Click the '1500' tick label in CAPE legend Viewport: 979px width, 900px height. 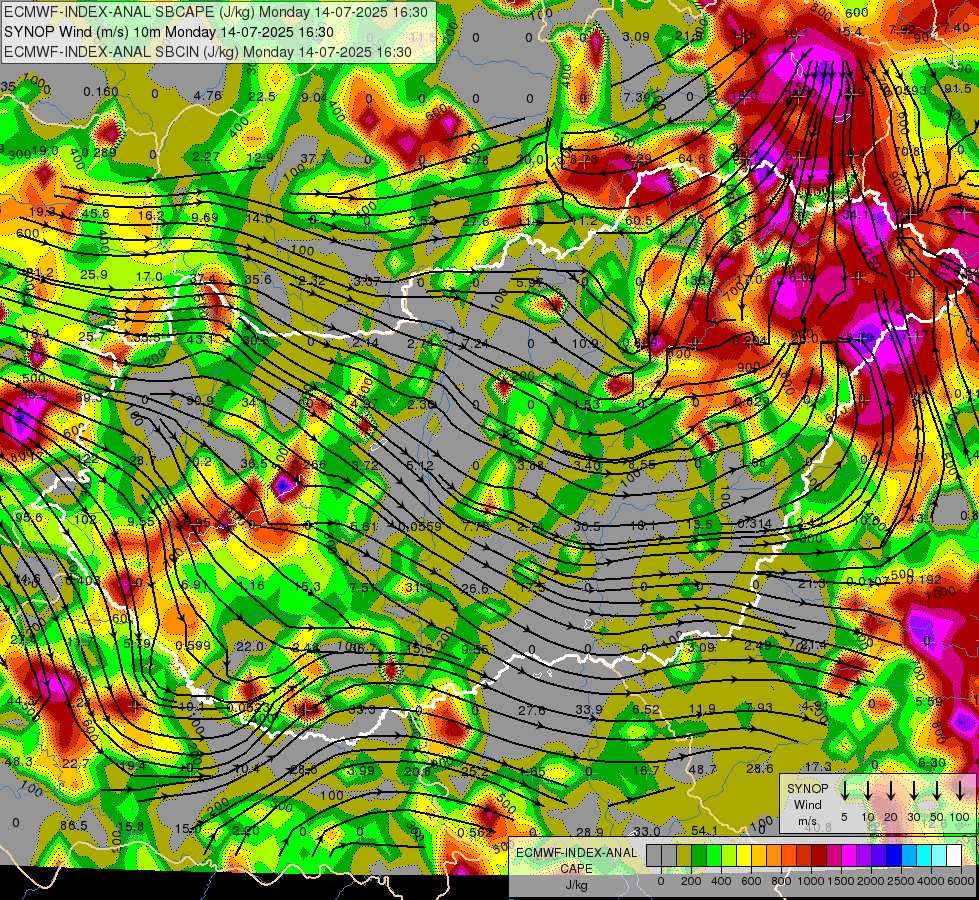click(x=841, y=881)
